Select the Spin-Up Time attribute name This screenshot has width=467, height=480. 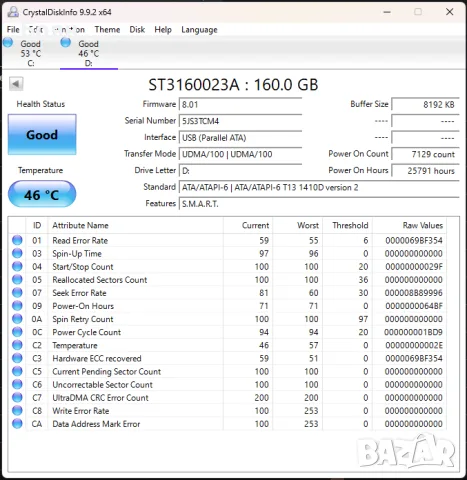(x=77, y=254)
